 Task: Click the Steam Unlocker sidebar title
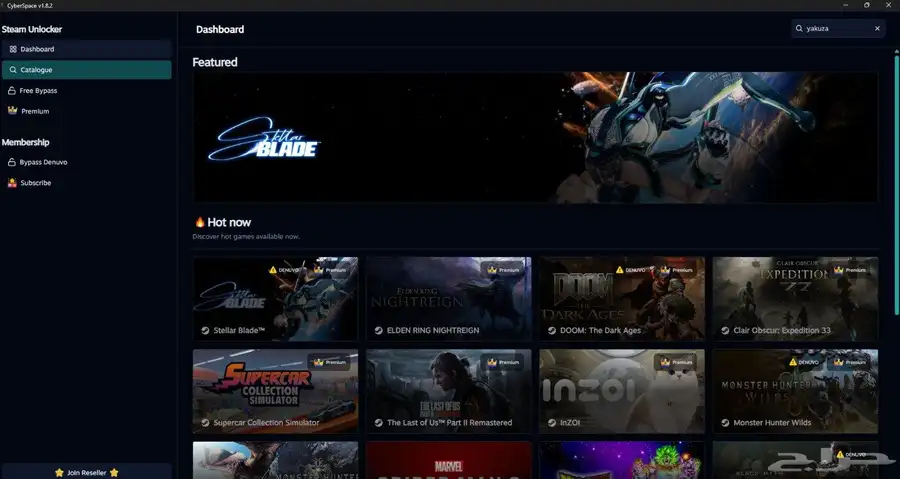tap(32, 29)
